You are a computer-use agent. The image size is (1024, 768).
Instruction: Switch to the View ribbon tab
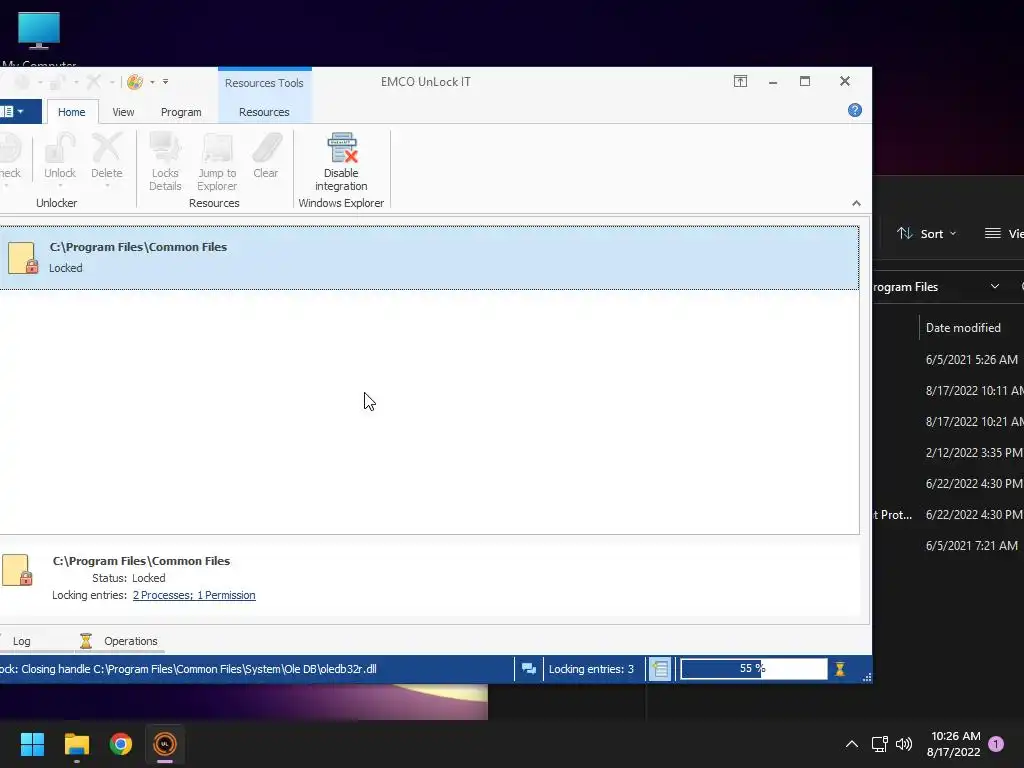click(x=123, y=112)
